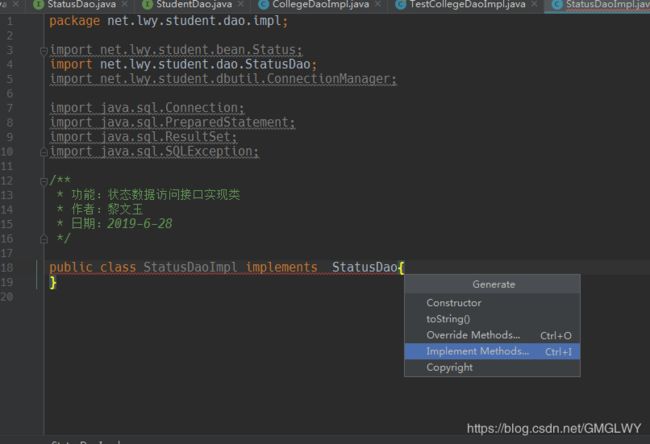Image resolution: width=650 pixels, height=444 pixels.
Task: Click 'import java.sql.PreparedStatement;' line
Action: [x=172, y=122]
